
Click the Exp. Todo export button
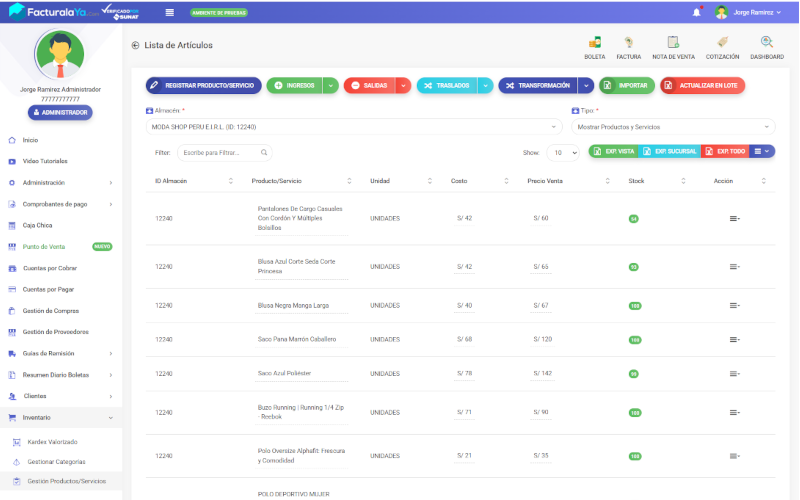(x=725, y=152)
